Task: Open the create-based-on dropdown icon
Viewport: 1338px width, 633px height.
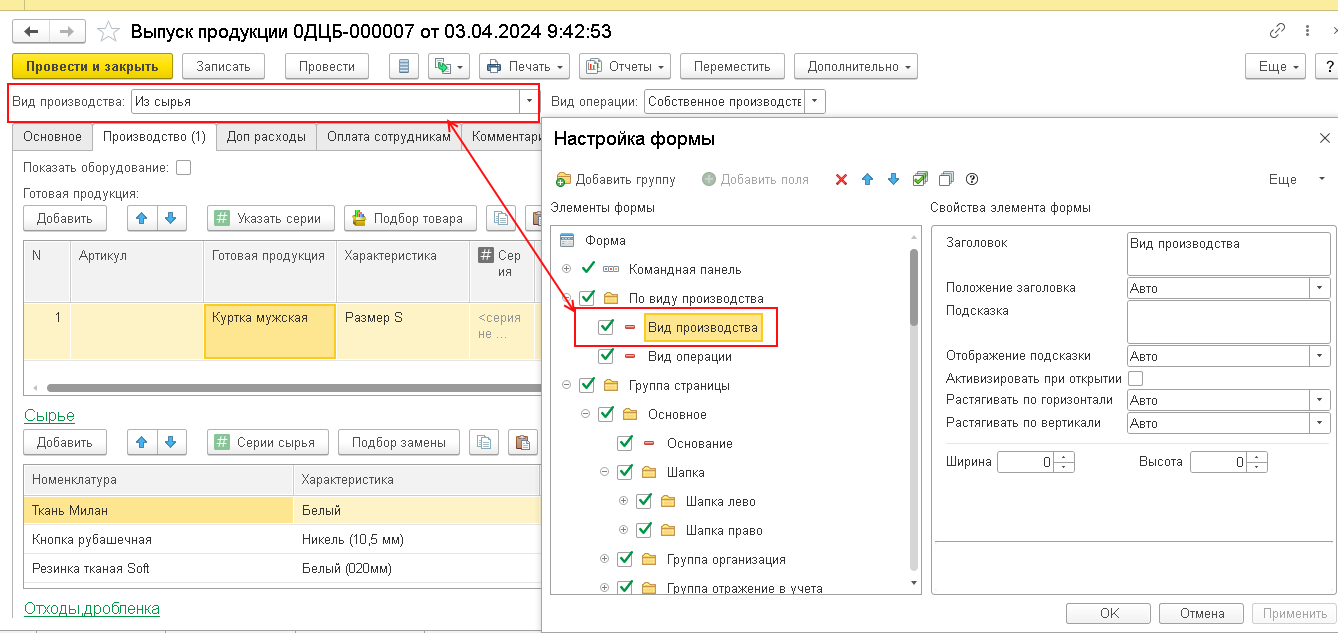Action: 448,67
